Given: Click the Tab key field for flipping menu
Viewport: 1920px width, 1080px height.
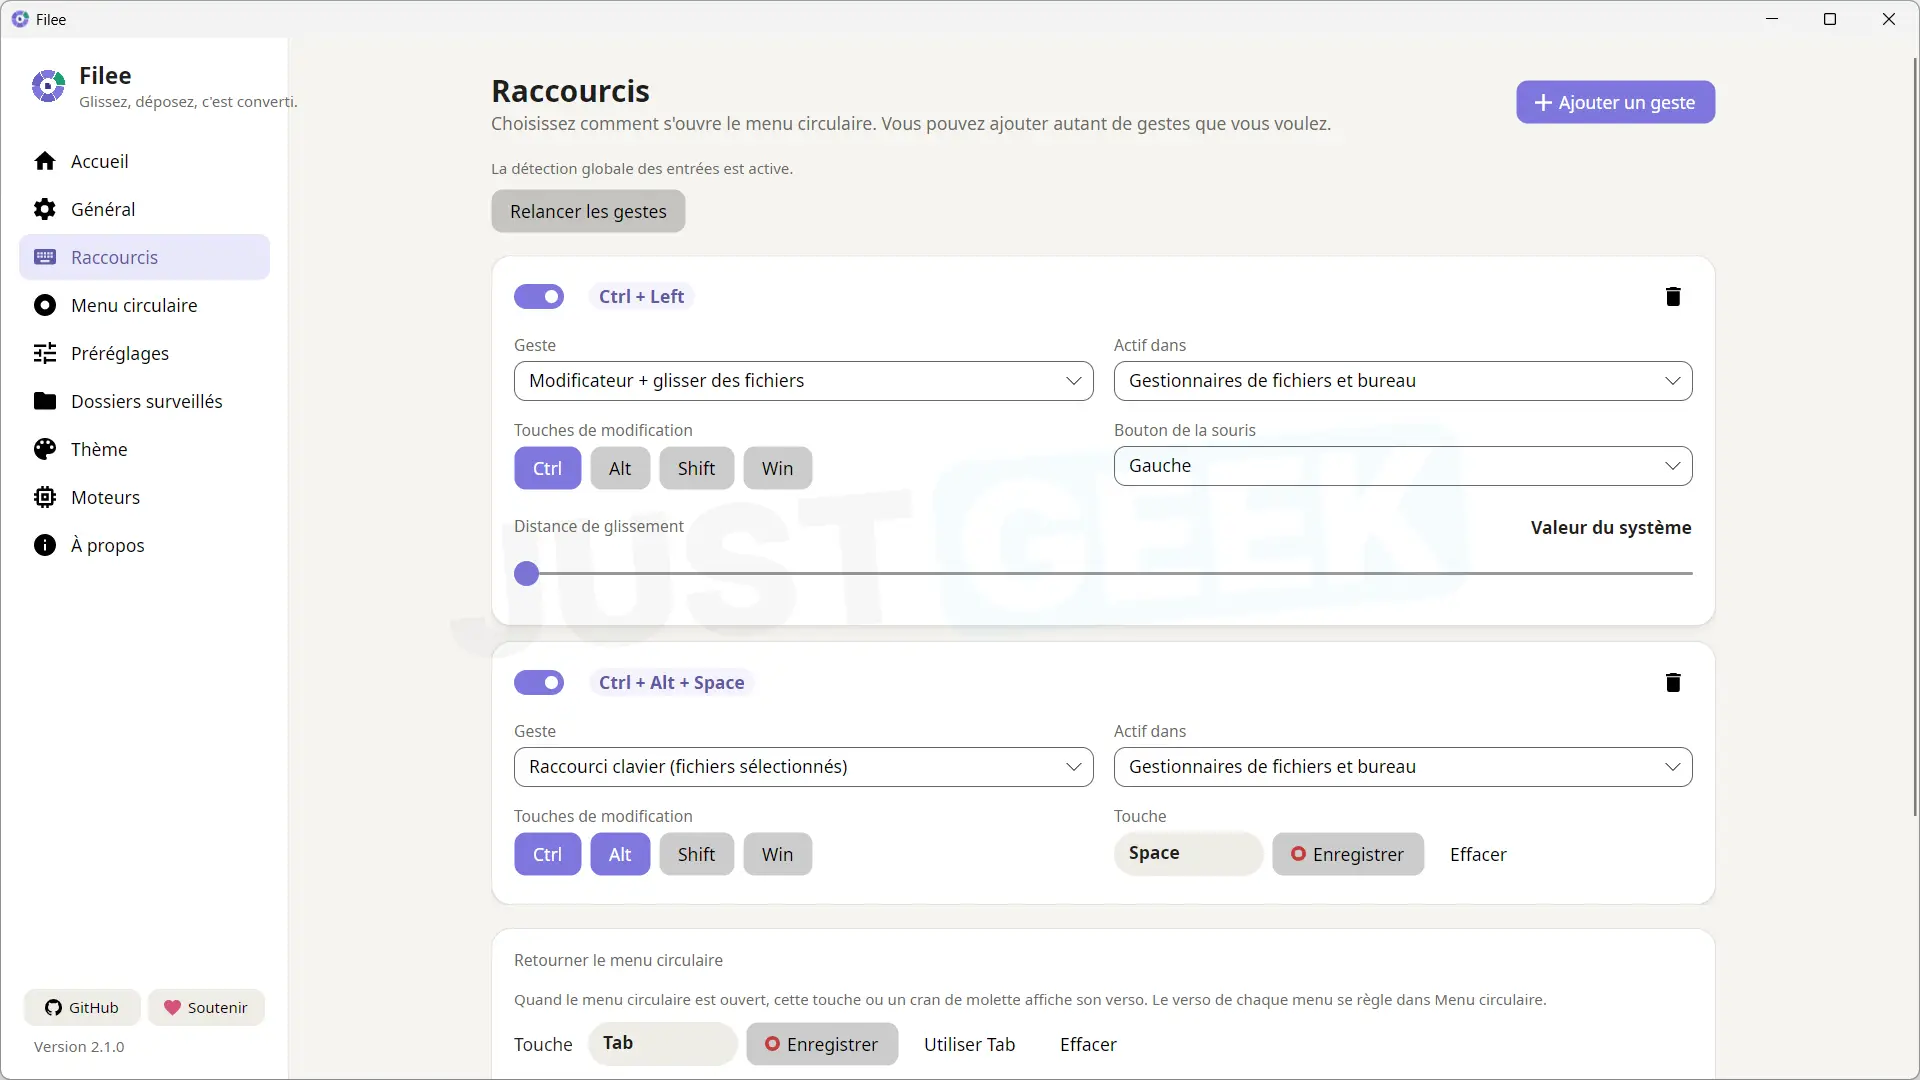Looking at the screenshot, I should point(662,1043).
